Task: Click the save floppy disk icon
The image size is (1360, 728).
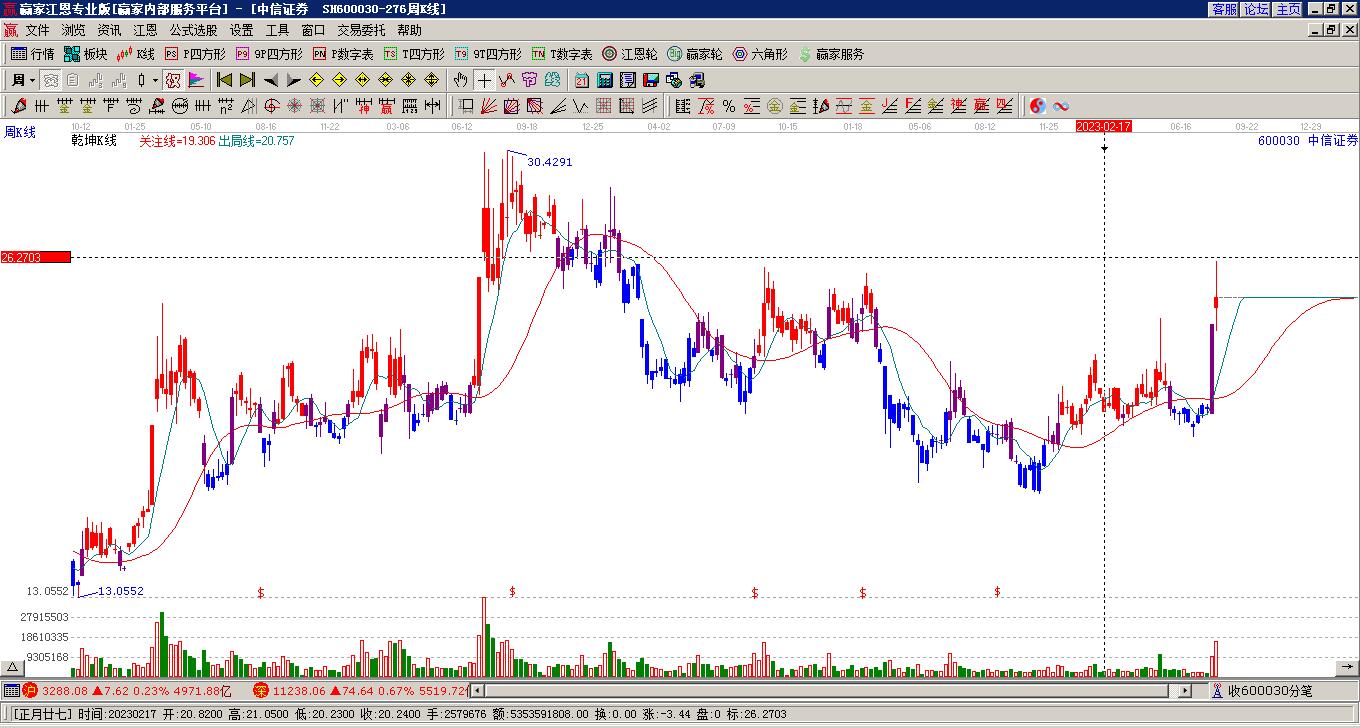Action: 650,80
